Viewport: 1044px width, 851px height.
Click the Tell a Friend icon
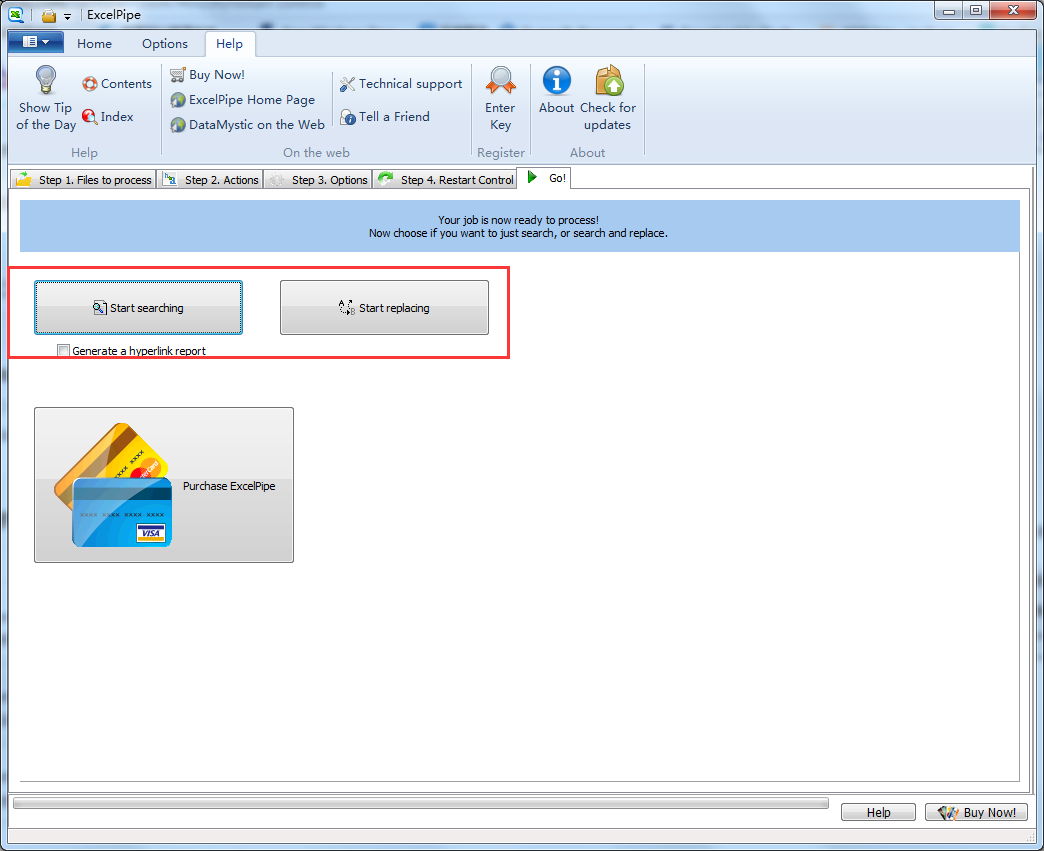(x=348, y=117)
